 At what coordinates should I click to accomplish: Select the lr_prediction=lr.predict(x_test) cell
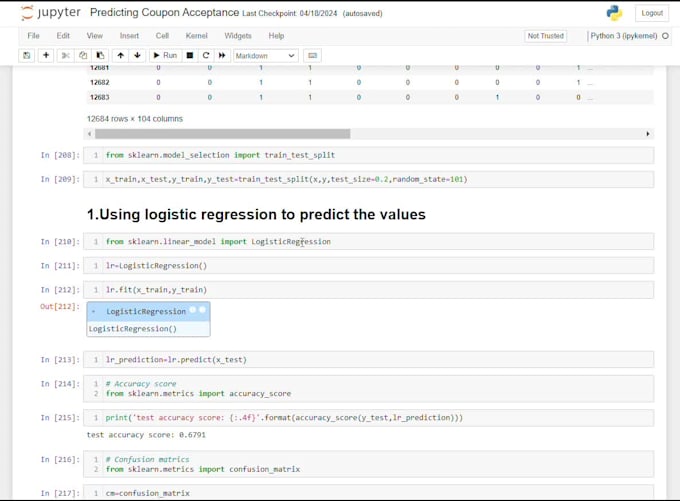[368, 360]
